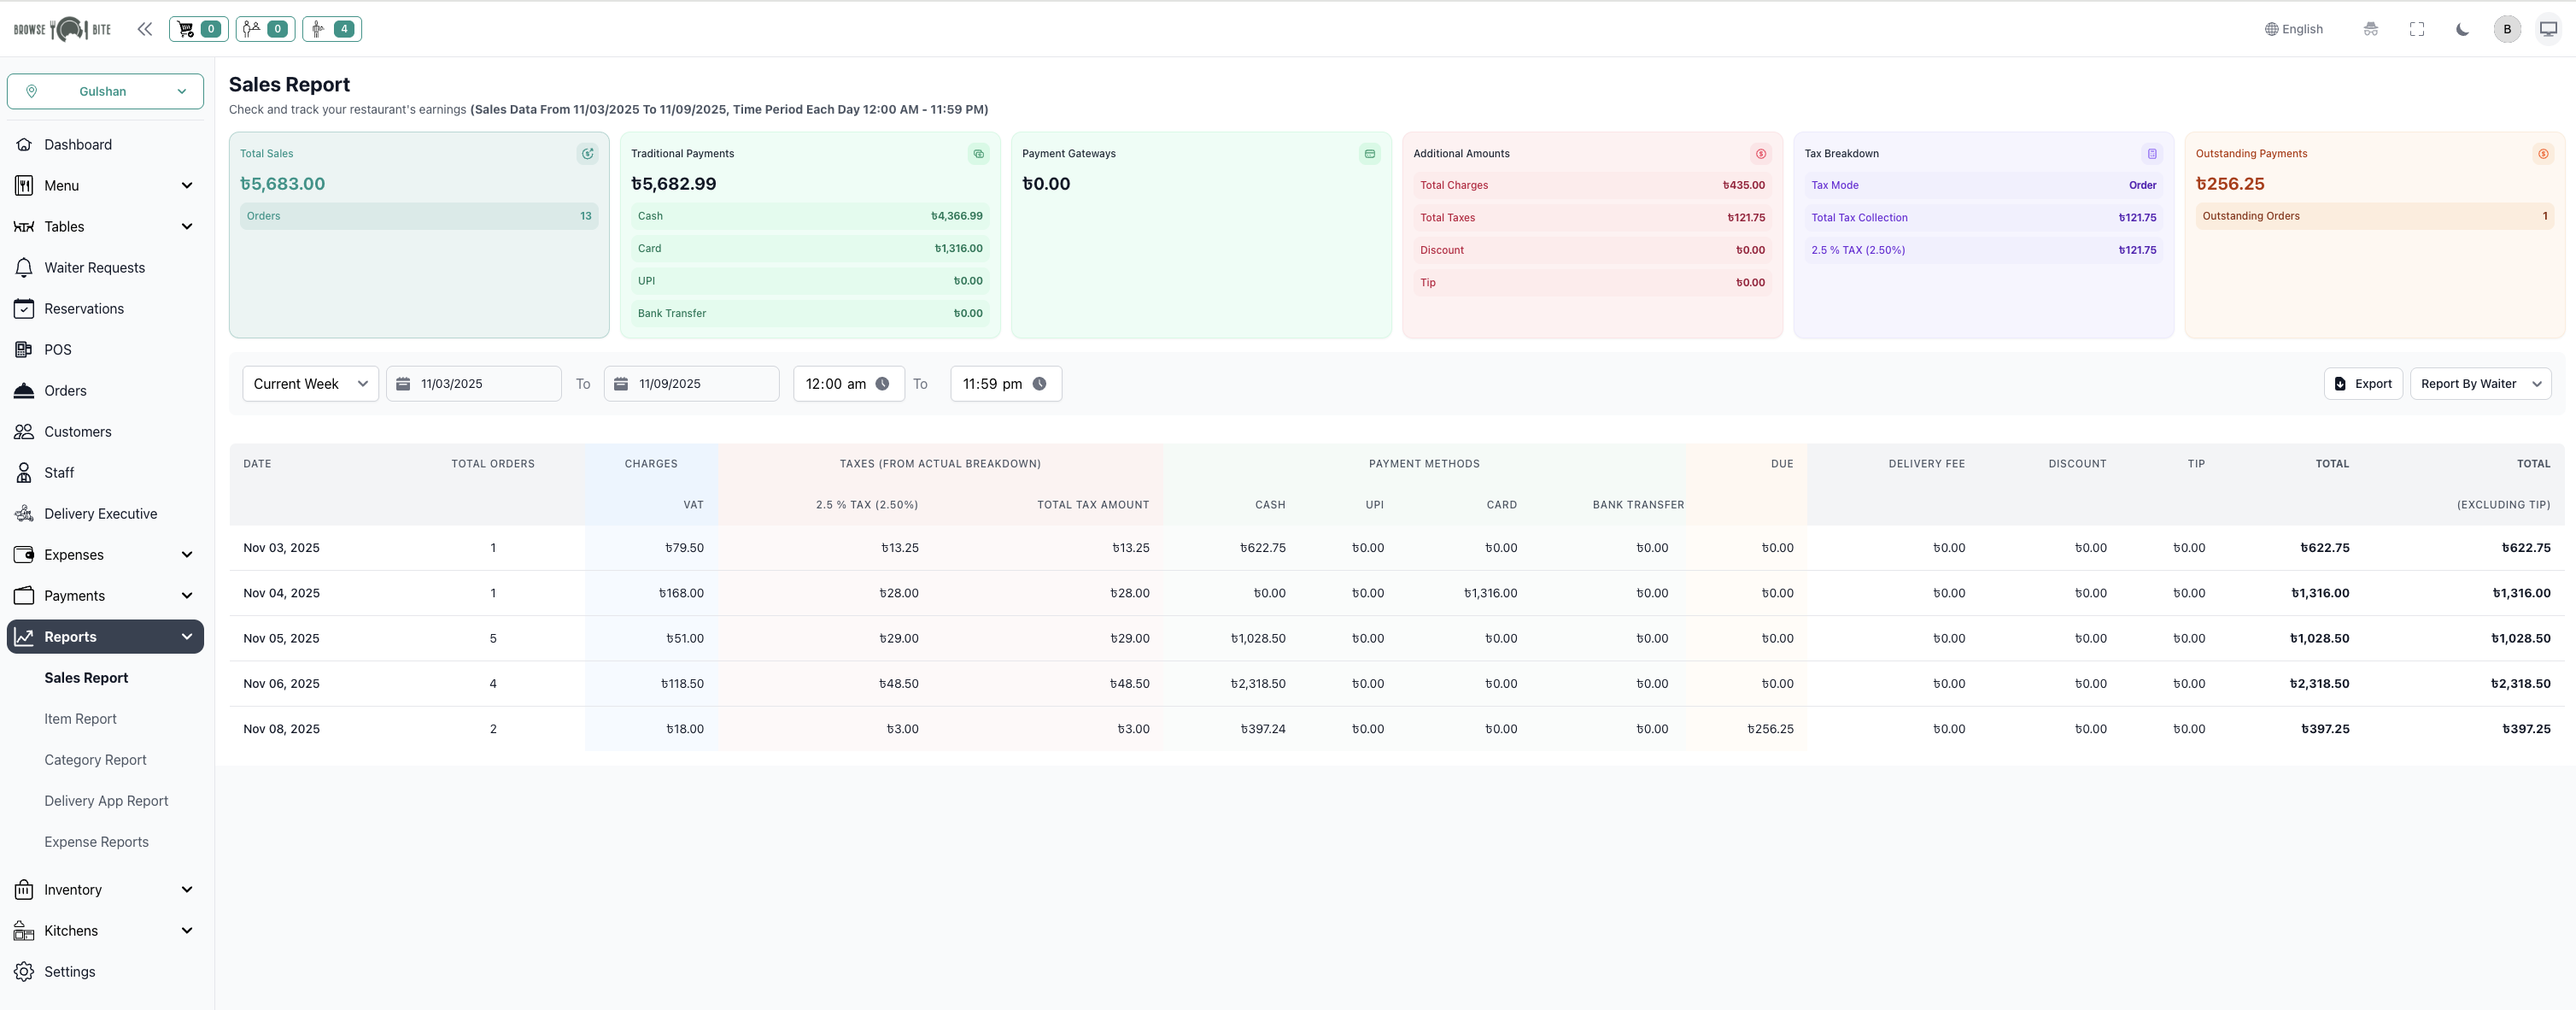Open the Sales Report page
Viewport: 2576px width, 1010px height.
tap(86, 677)
